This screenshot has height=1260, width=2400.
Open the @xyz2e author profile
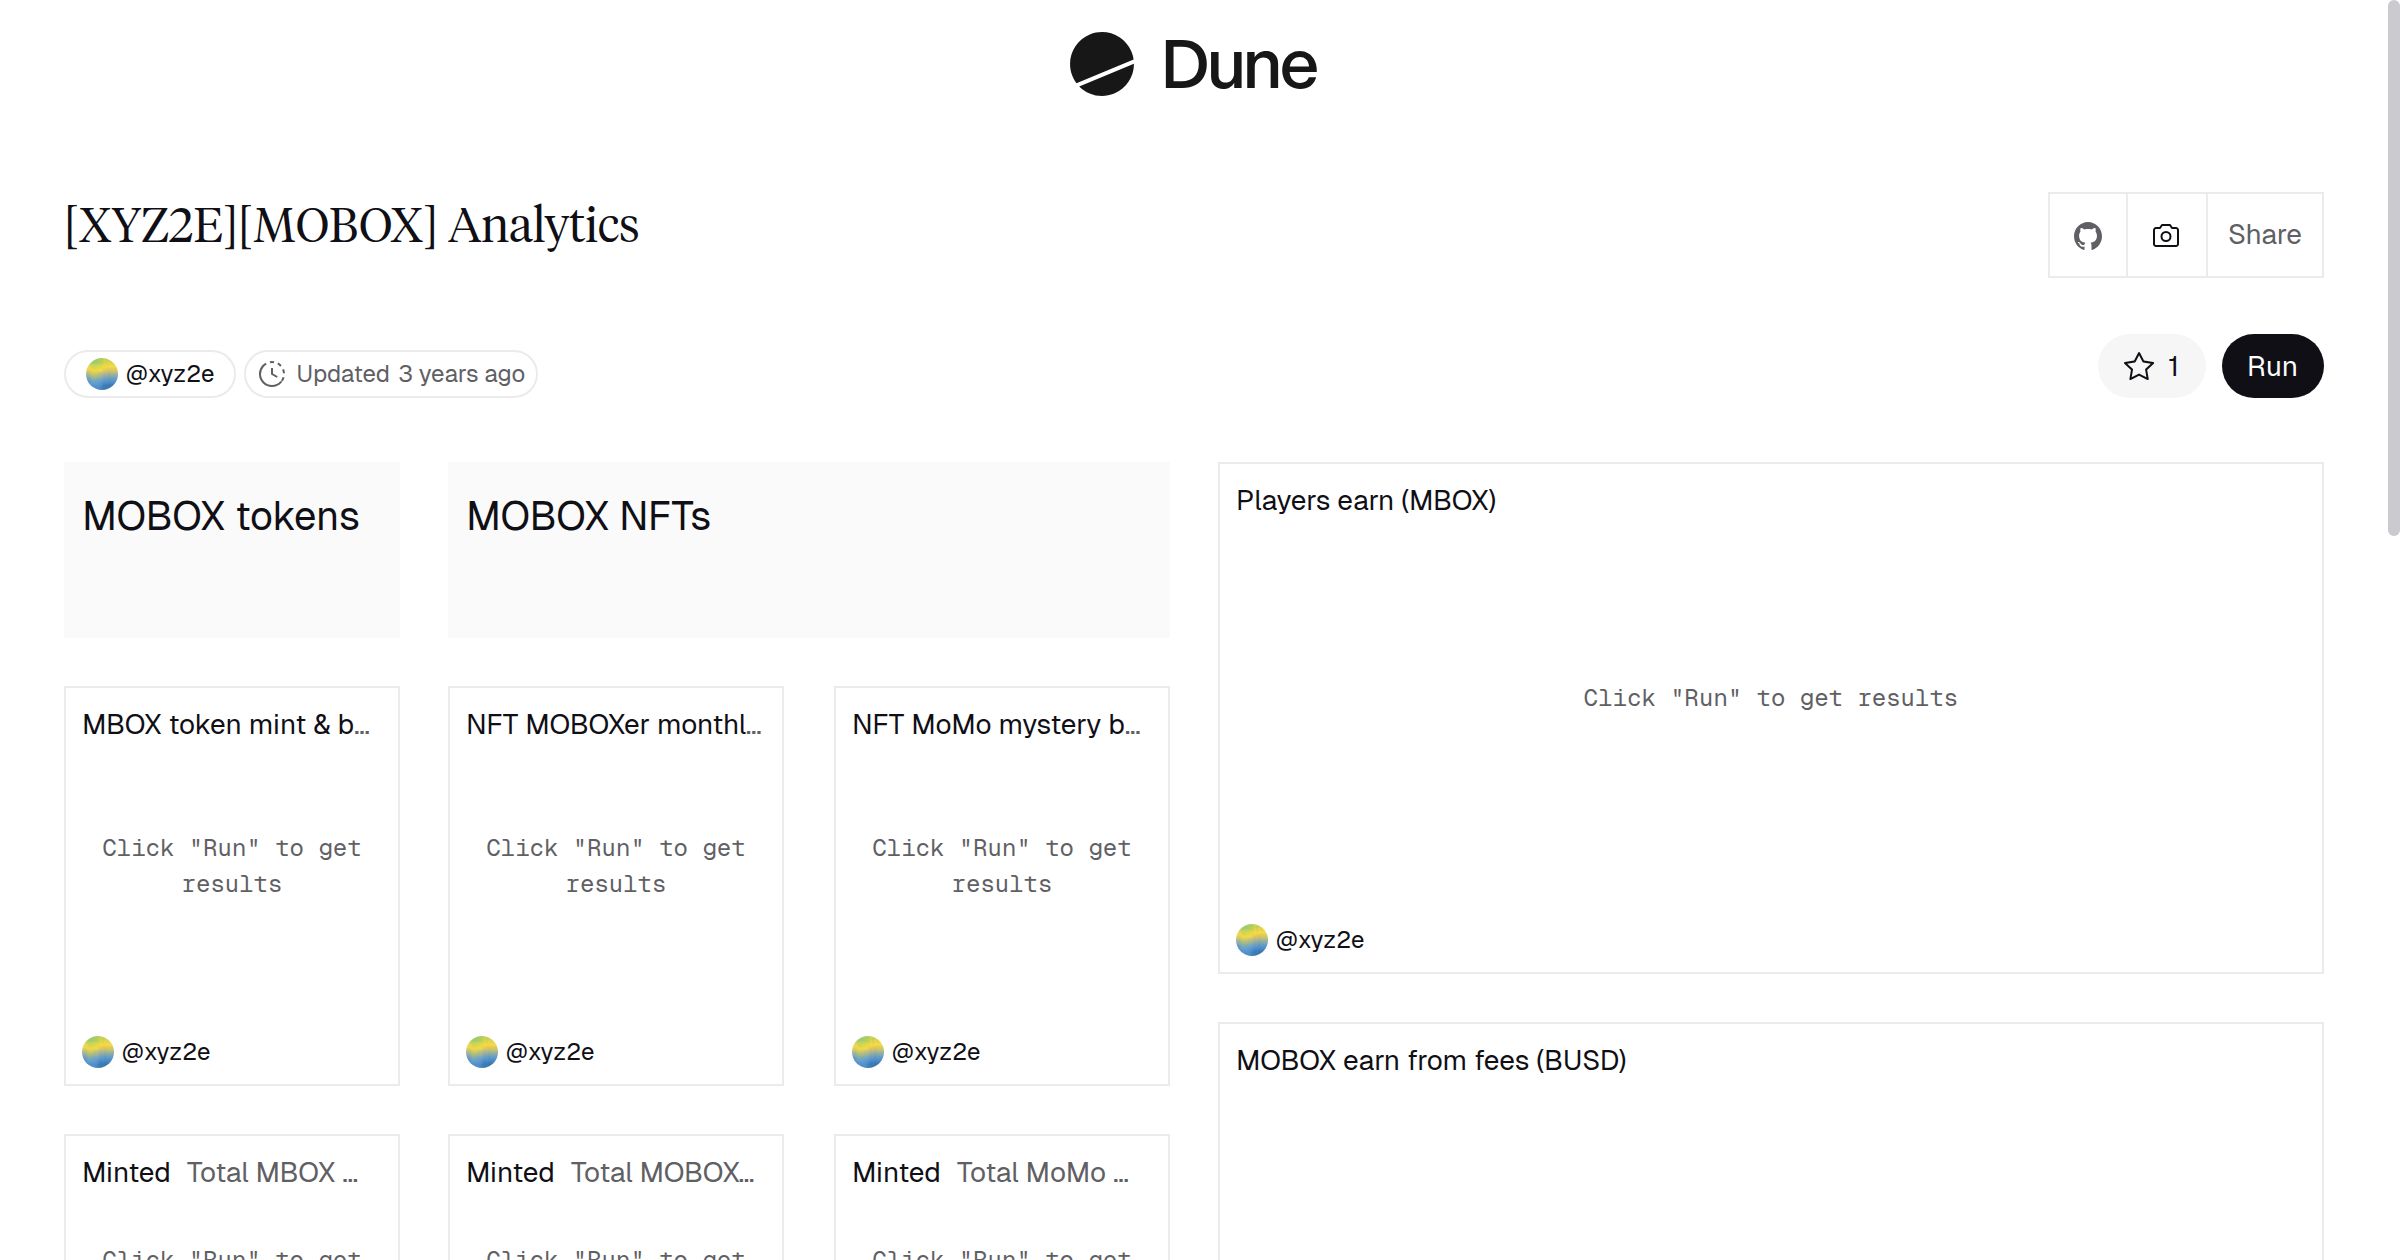coord(150,373)
